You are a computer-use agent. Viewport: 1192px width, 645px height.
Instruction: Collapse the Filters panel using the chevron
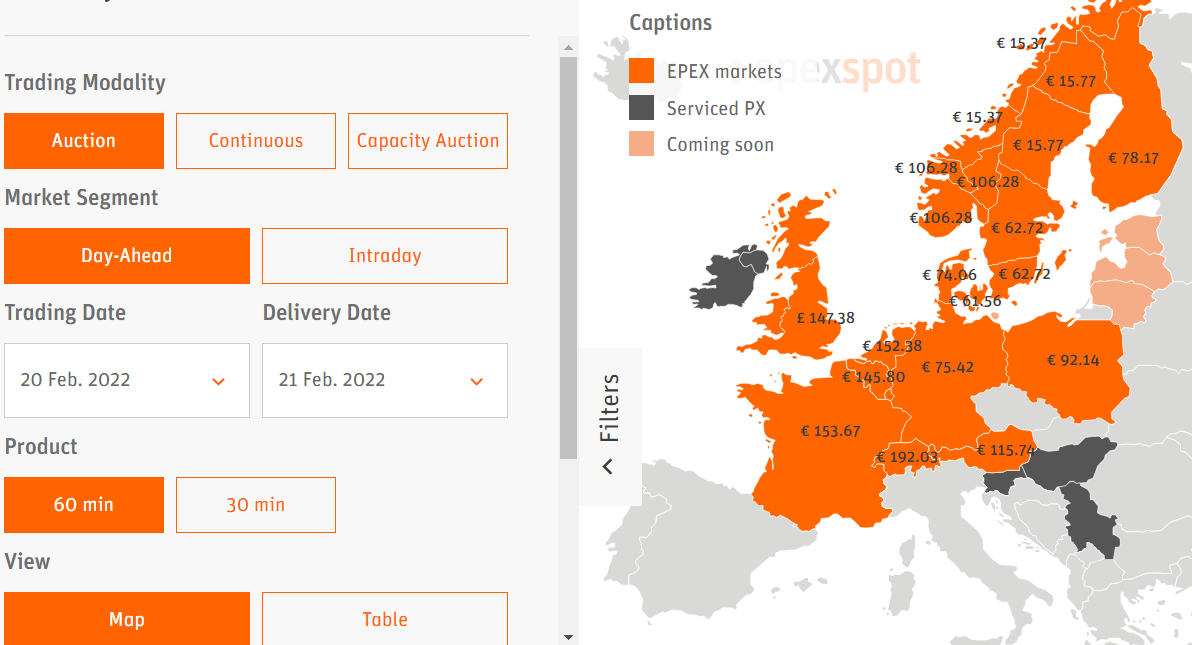point(607,466)
